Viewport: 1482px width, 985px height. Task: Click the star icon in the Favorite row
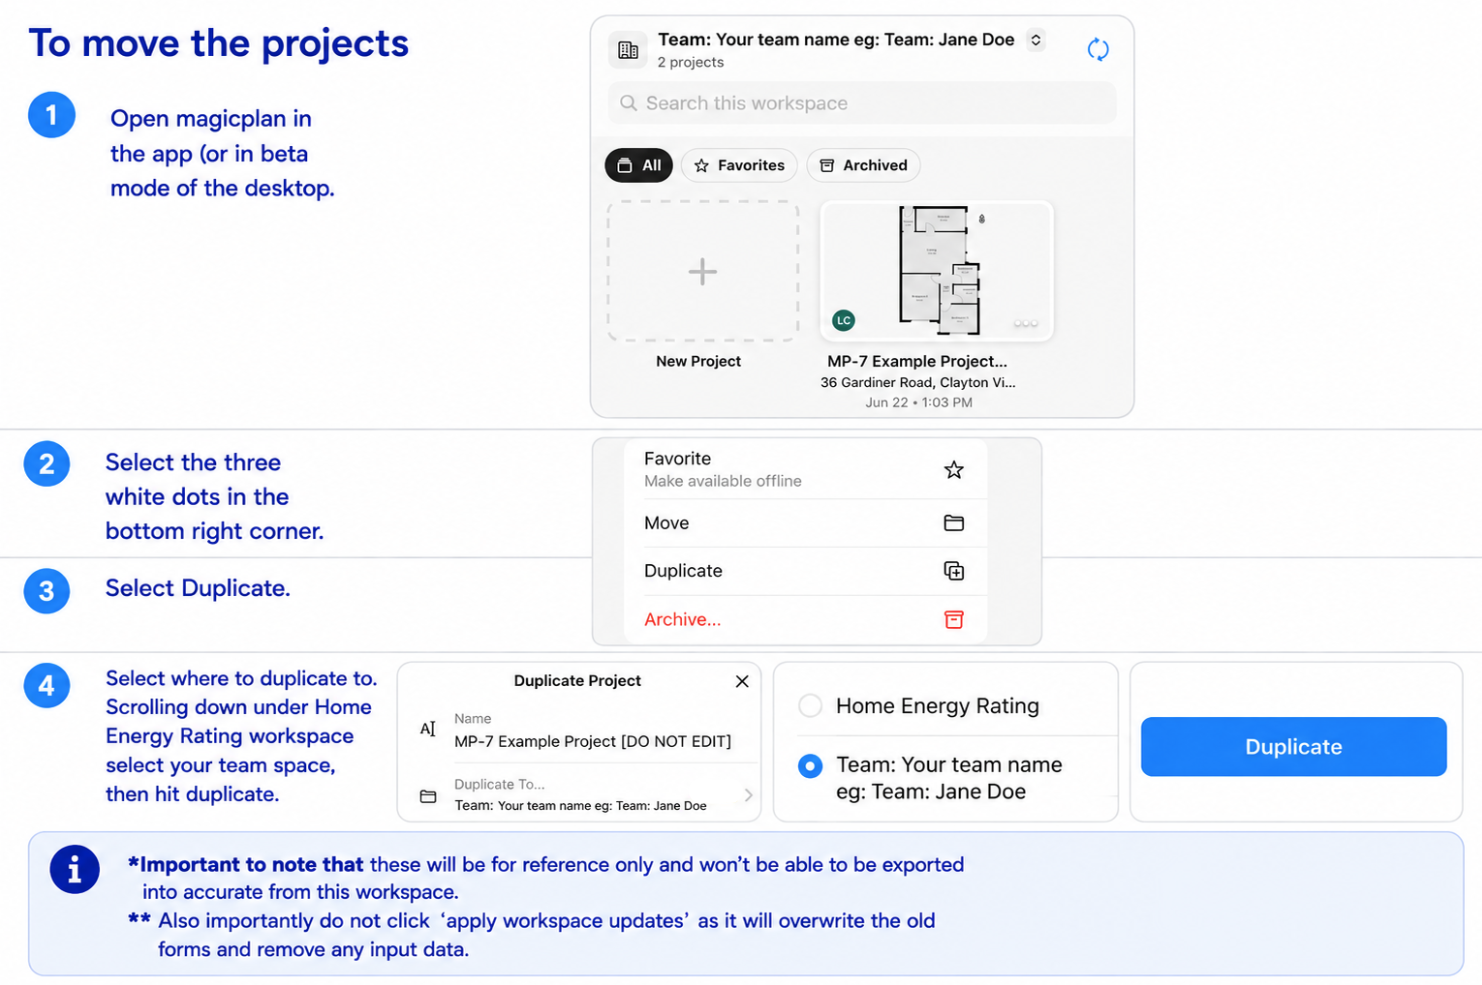coord(954,470)
